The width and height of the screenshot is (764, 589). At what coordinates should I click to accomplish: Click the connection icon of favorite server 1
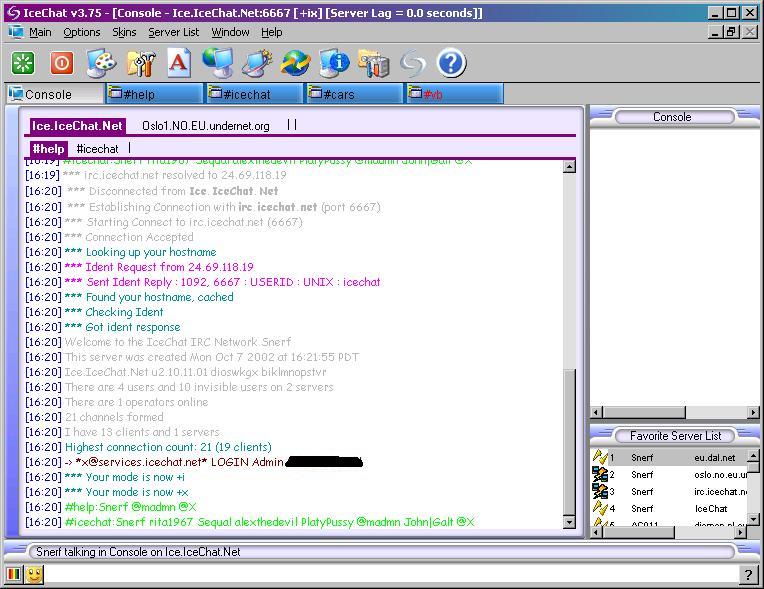tap(600, 457)
